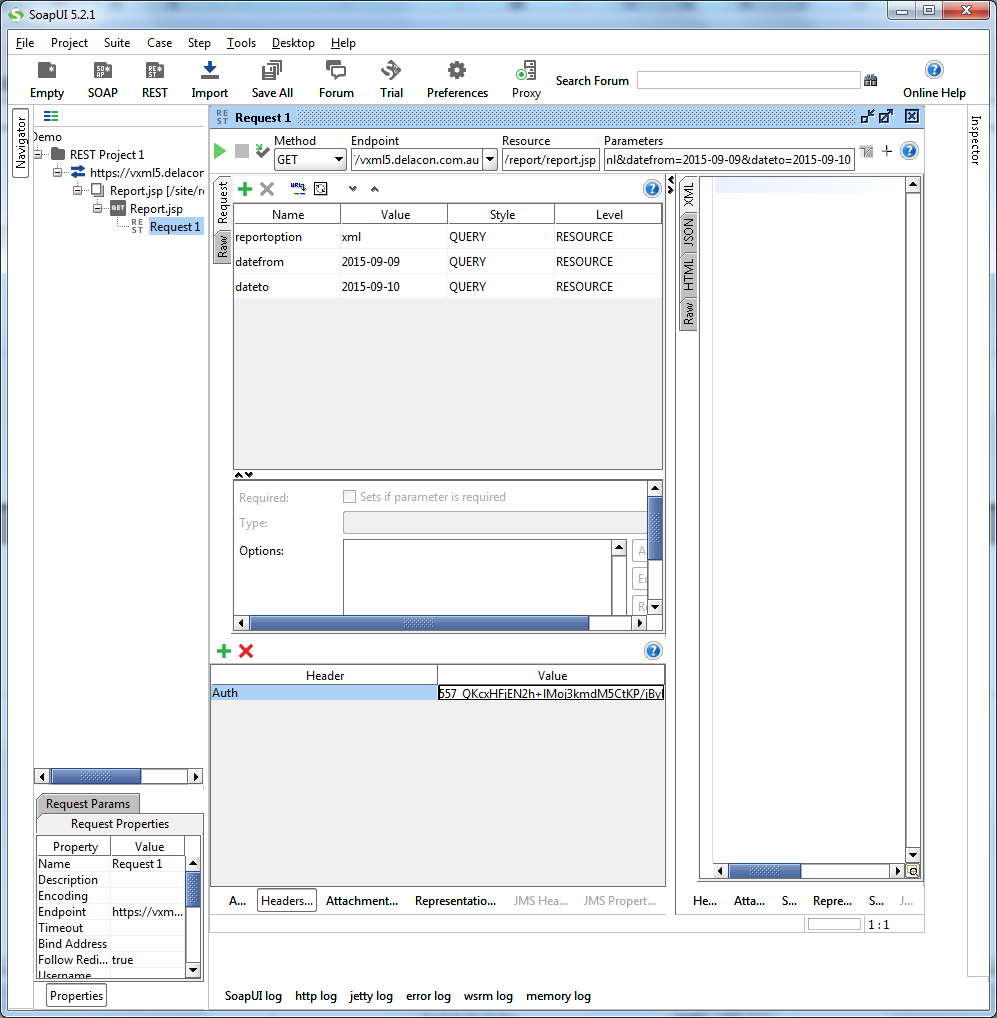Click the Proxy toolbar icon
Image resolution: width=997 pixels, height=1018 pixels.
pyautogui.click(x=526, y=71)
